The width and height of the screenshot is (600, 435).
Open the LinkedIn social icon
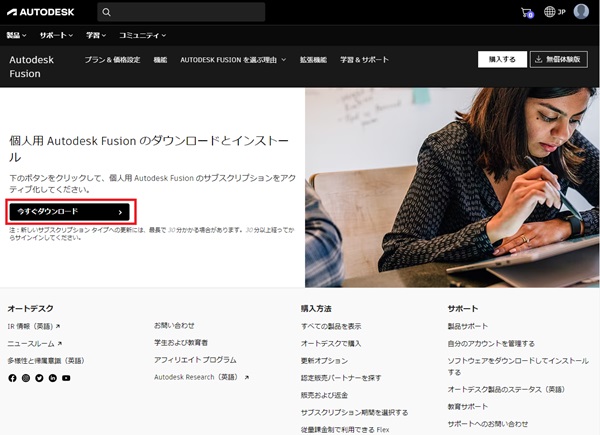[x=52, y=378]
